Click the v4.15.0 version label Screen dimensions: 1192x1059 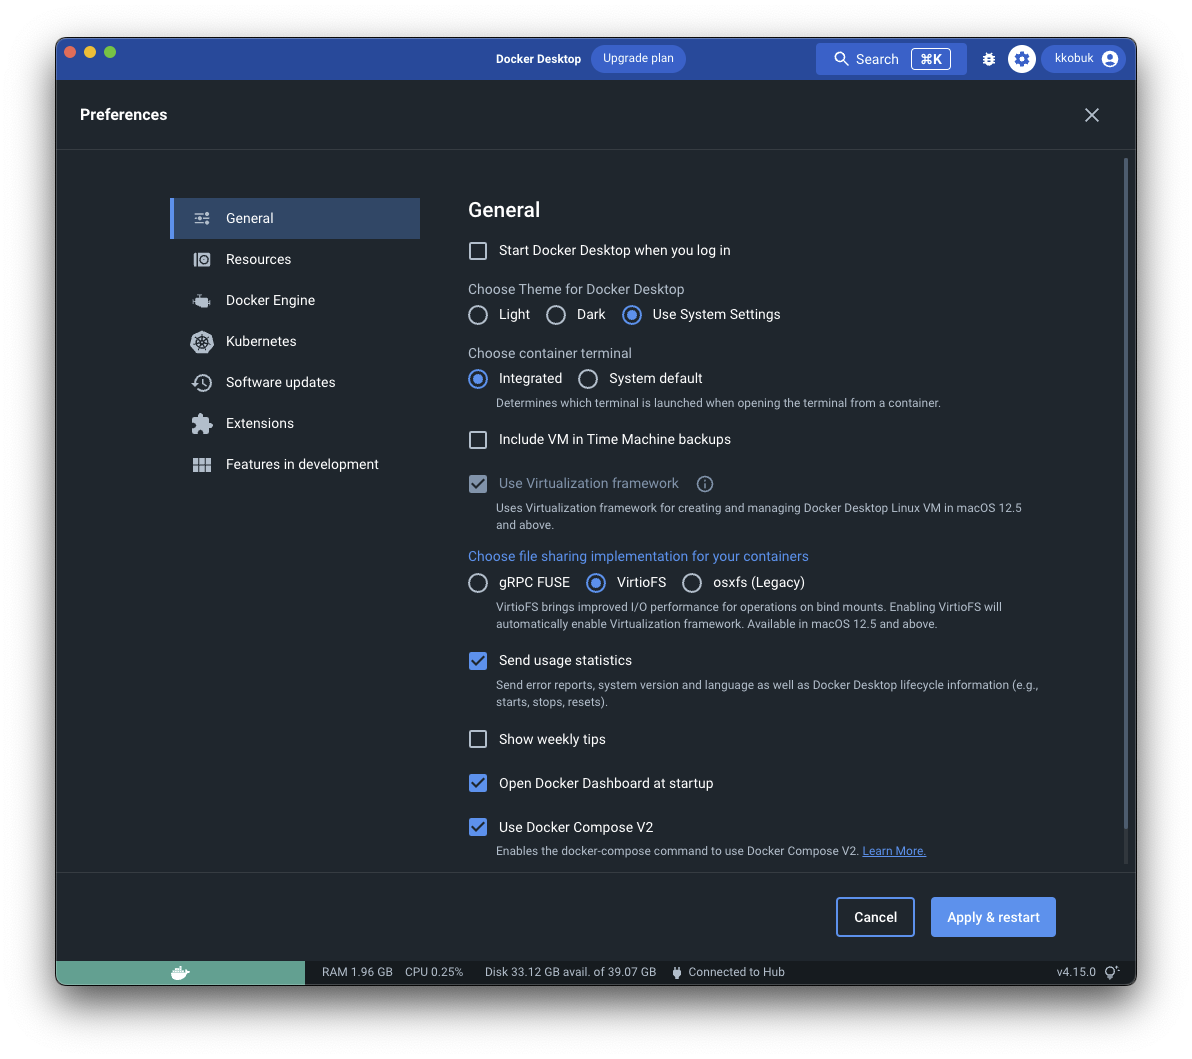click(1076, 972)
